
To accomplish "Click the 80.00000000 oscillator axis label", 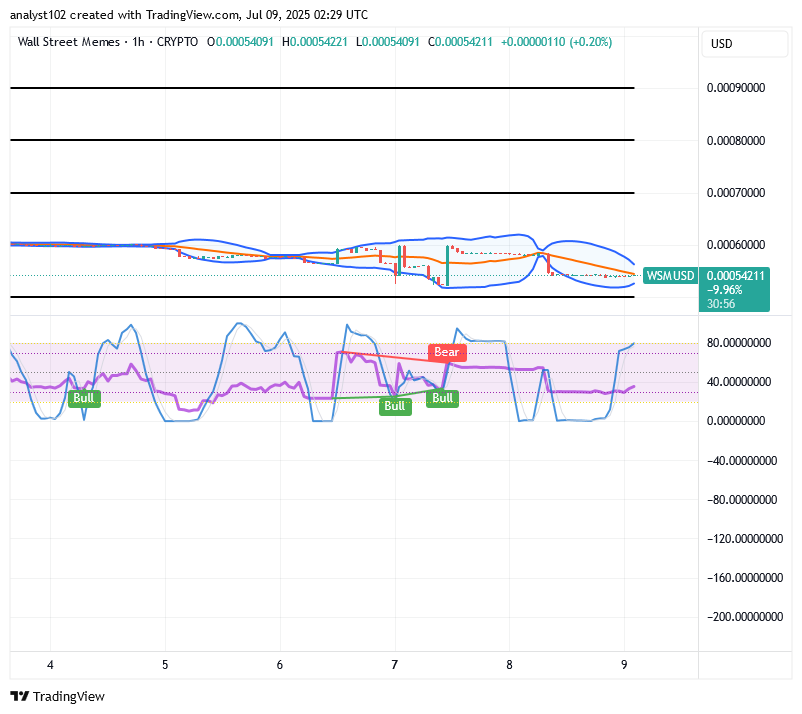I will (739, 343).
